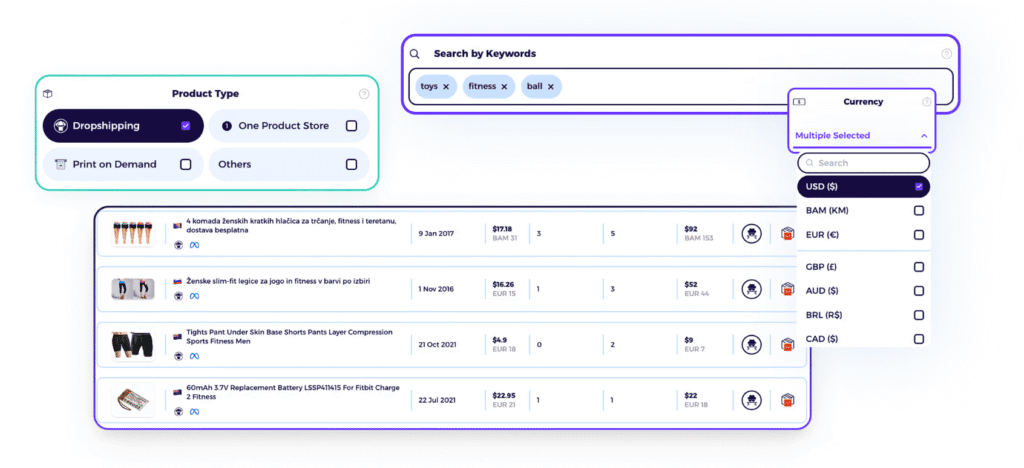The image size is (1024, 468).
Task: Click the '1 Nov 2016' date cell
Action: coord(436,289)
